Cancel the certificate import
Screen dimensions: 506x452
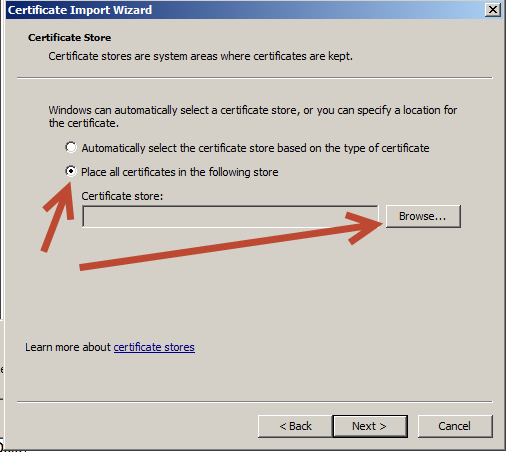tap(455, 426)
